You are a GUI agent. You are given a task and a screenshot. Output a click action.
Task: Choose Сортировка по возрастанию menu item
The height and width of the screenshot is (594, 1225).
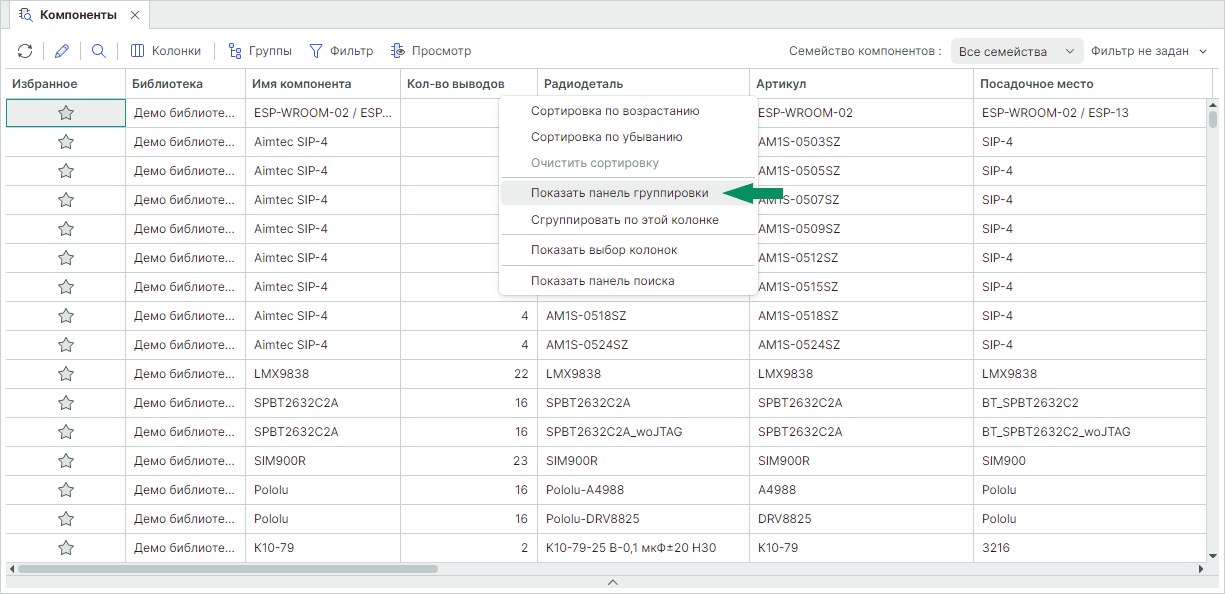[x=627, y=111]
